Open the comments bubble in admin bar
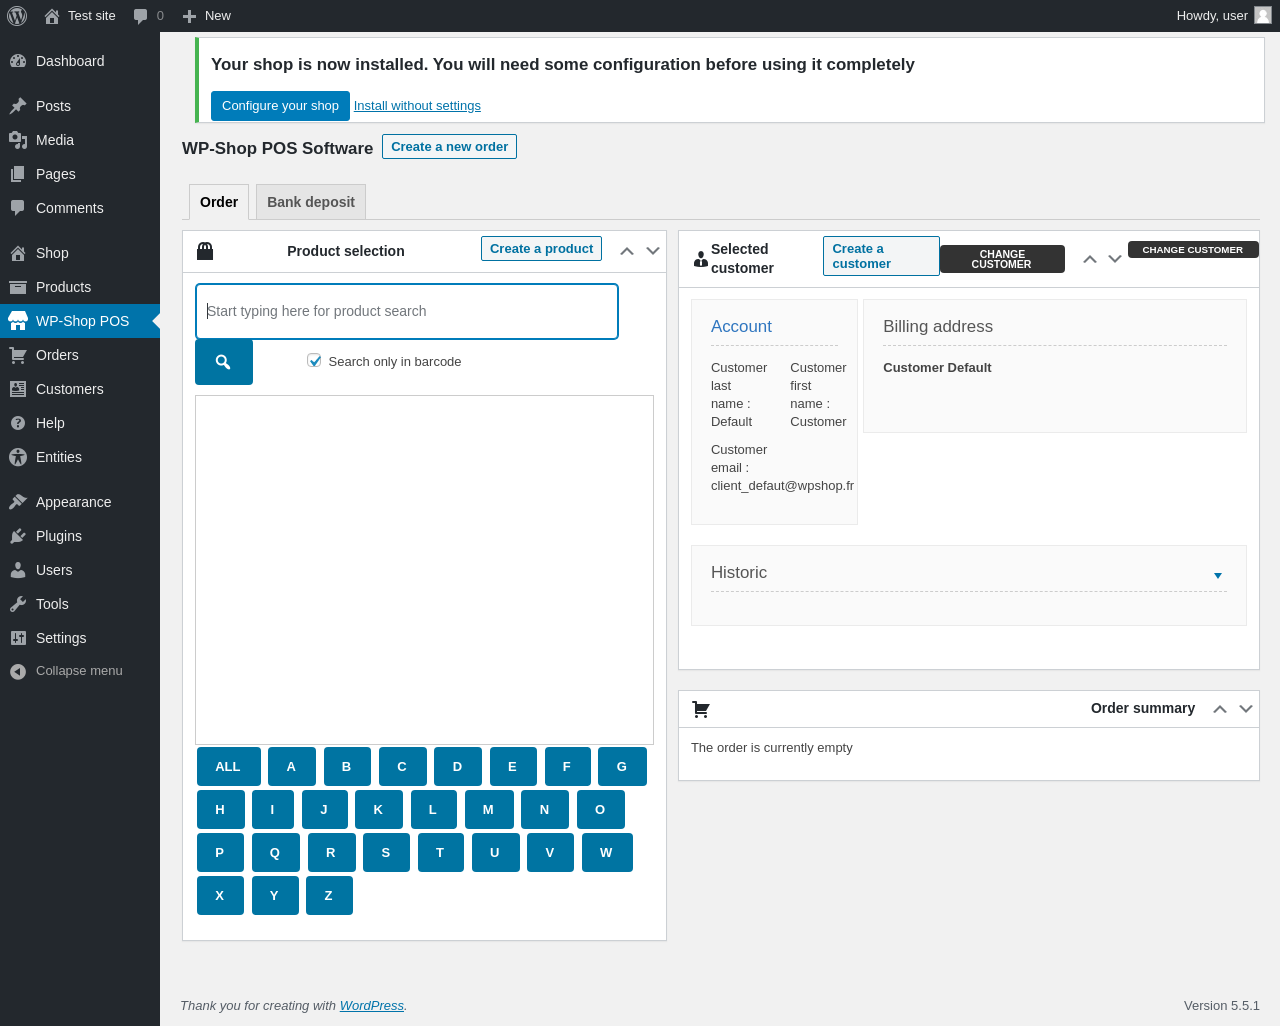Viewport: 1280px width, 1026px height. tap(148, 16)
